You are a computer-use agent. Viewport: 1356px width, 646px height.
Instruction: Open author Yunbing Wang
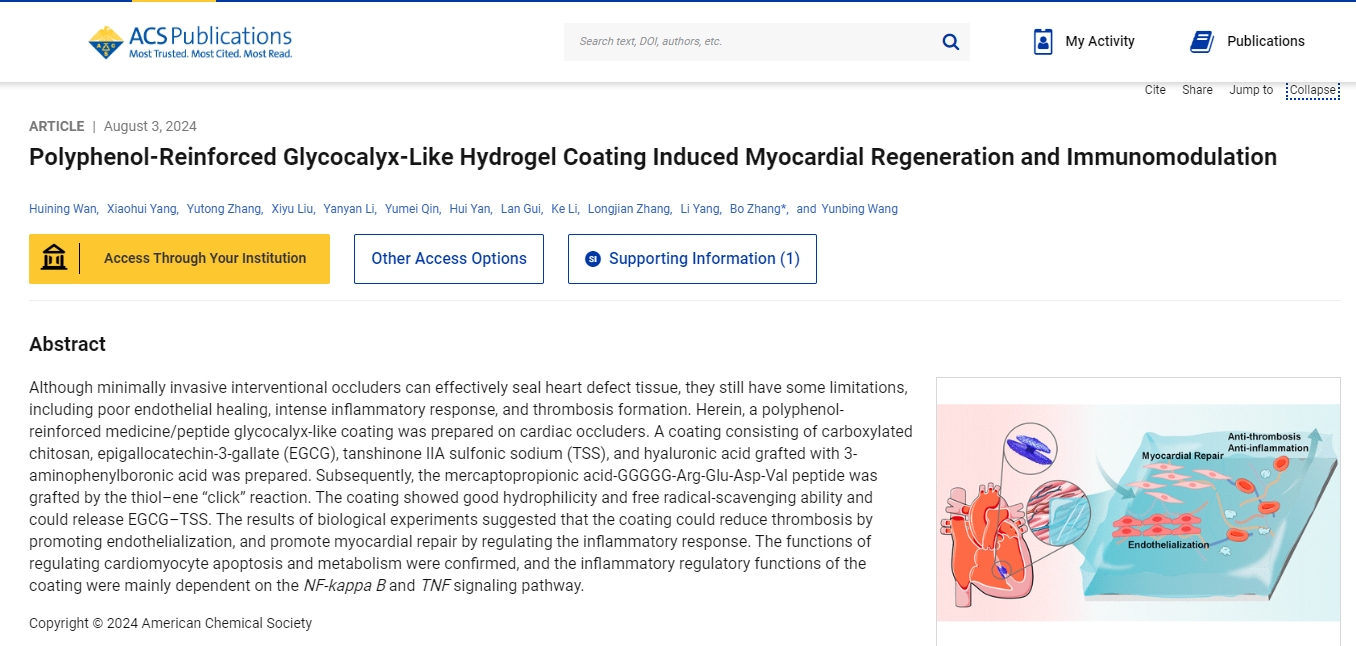coord(860,209)
